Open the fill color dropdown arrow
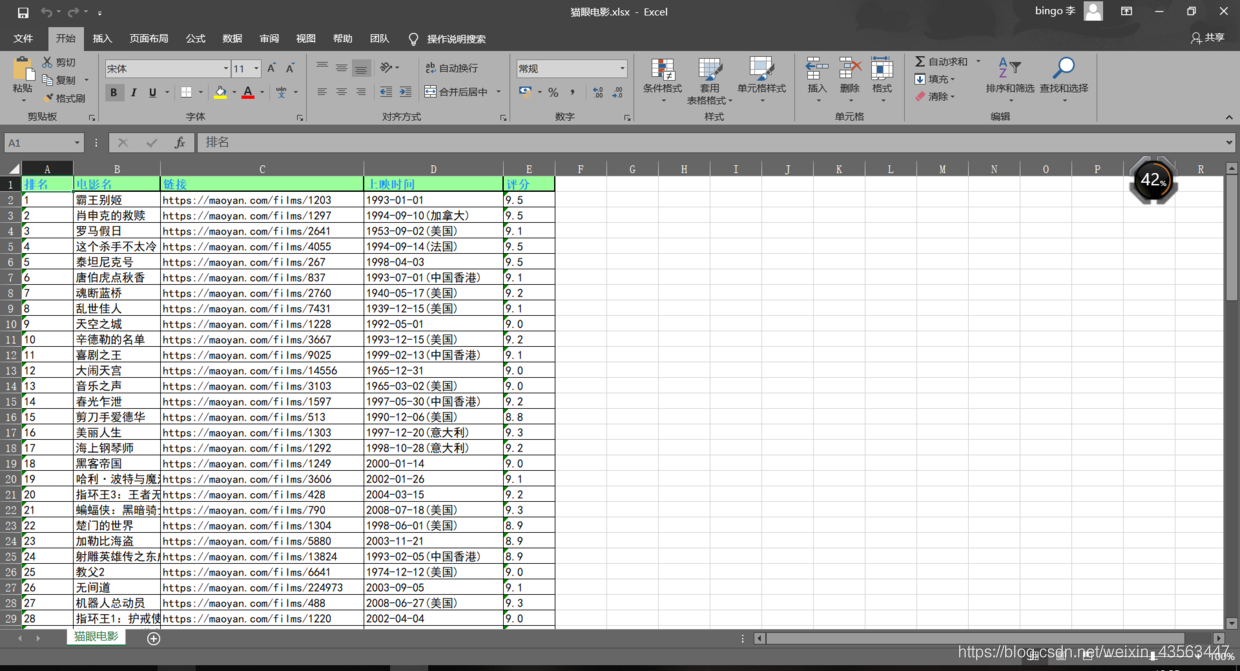The image size is (1240, 671). (x=233, y=92)
